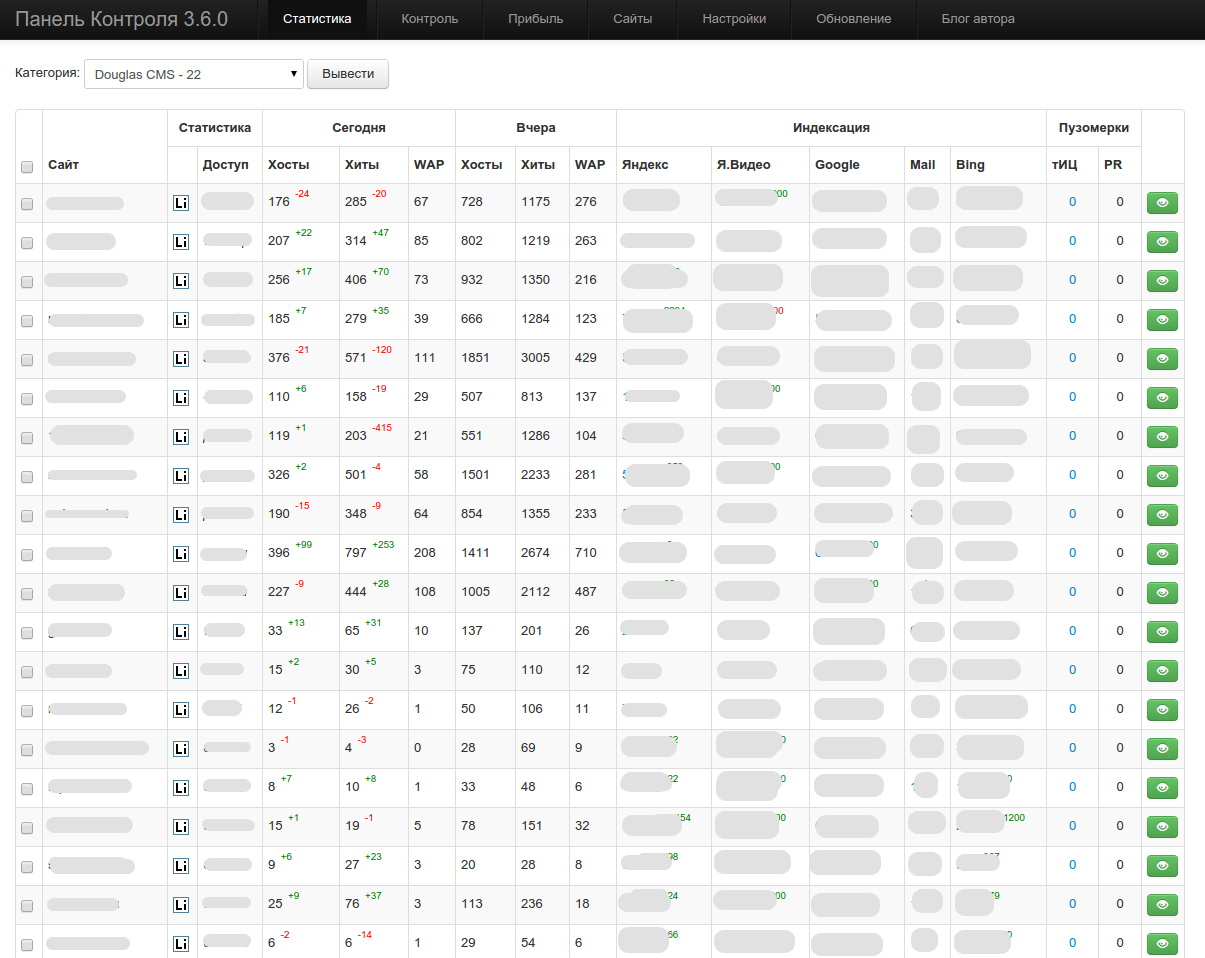This screenshot has width=1205, height=958.
Task: Click yesterday hits value 3005
Action: [536, 358]
